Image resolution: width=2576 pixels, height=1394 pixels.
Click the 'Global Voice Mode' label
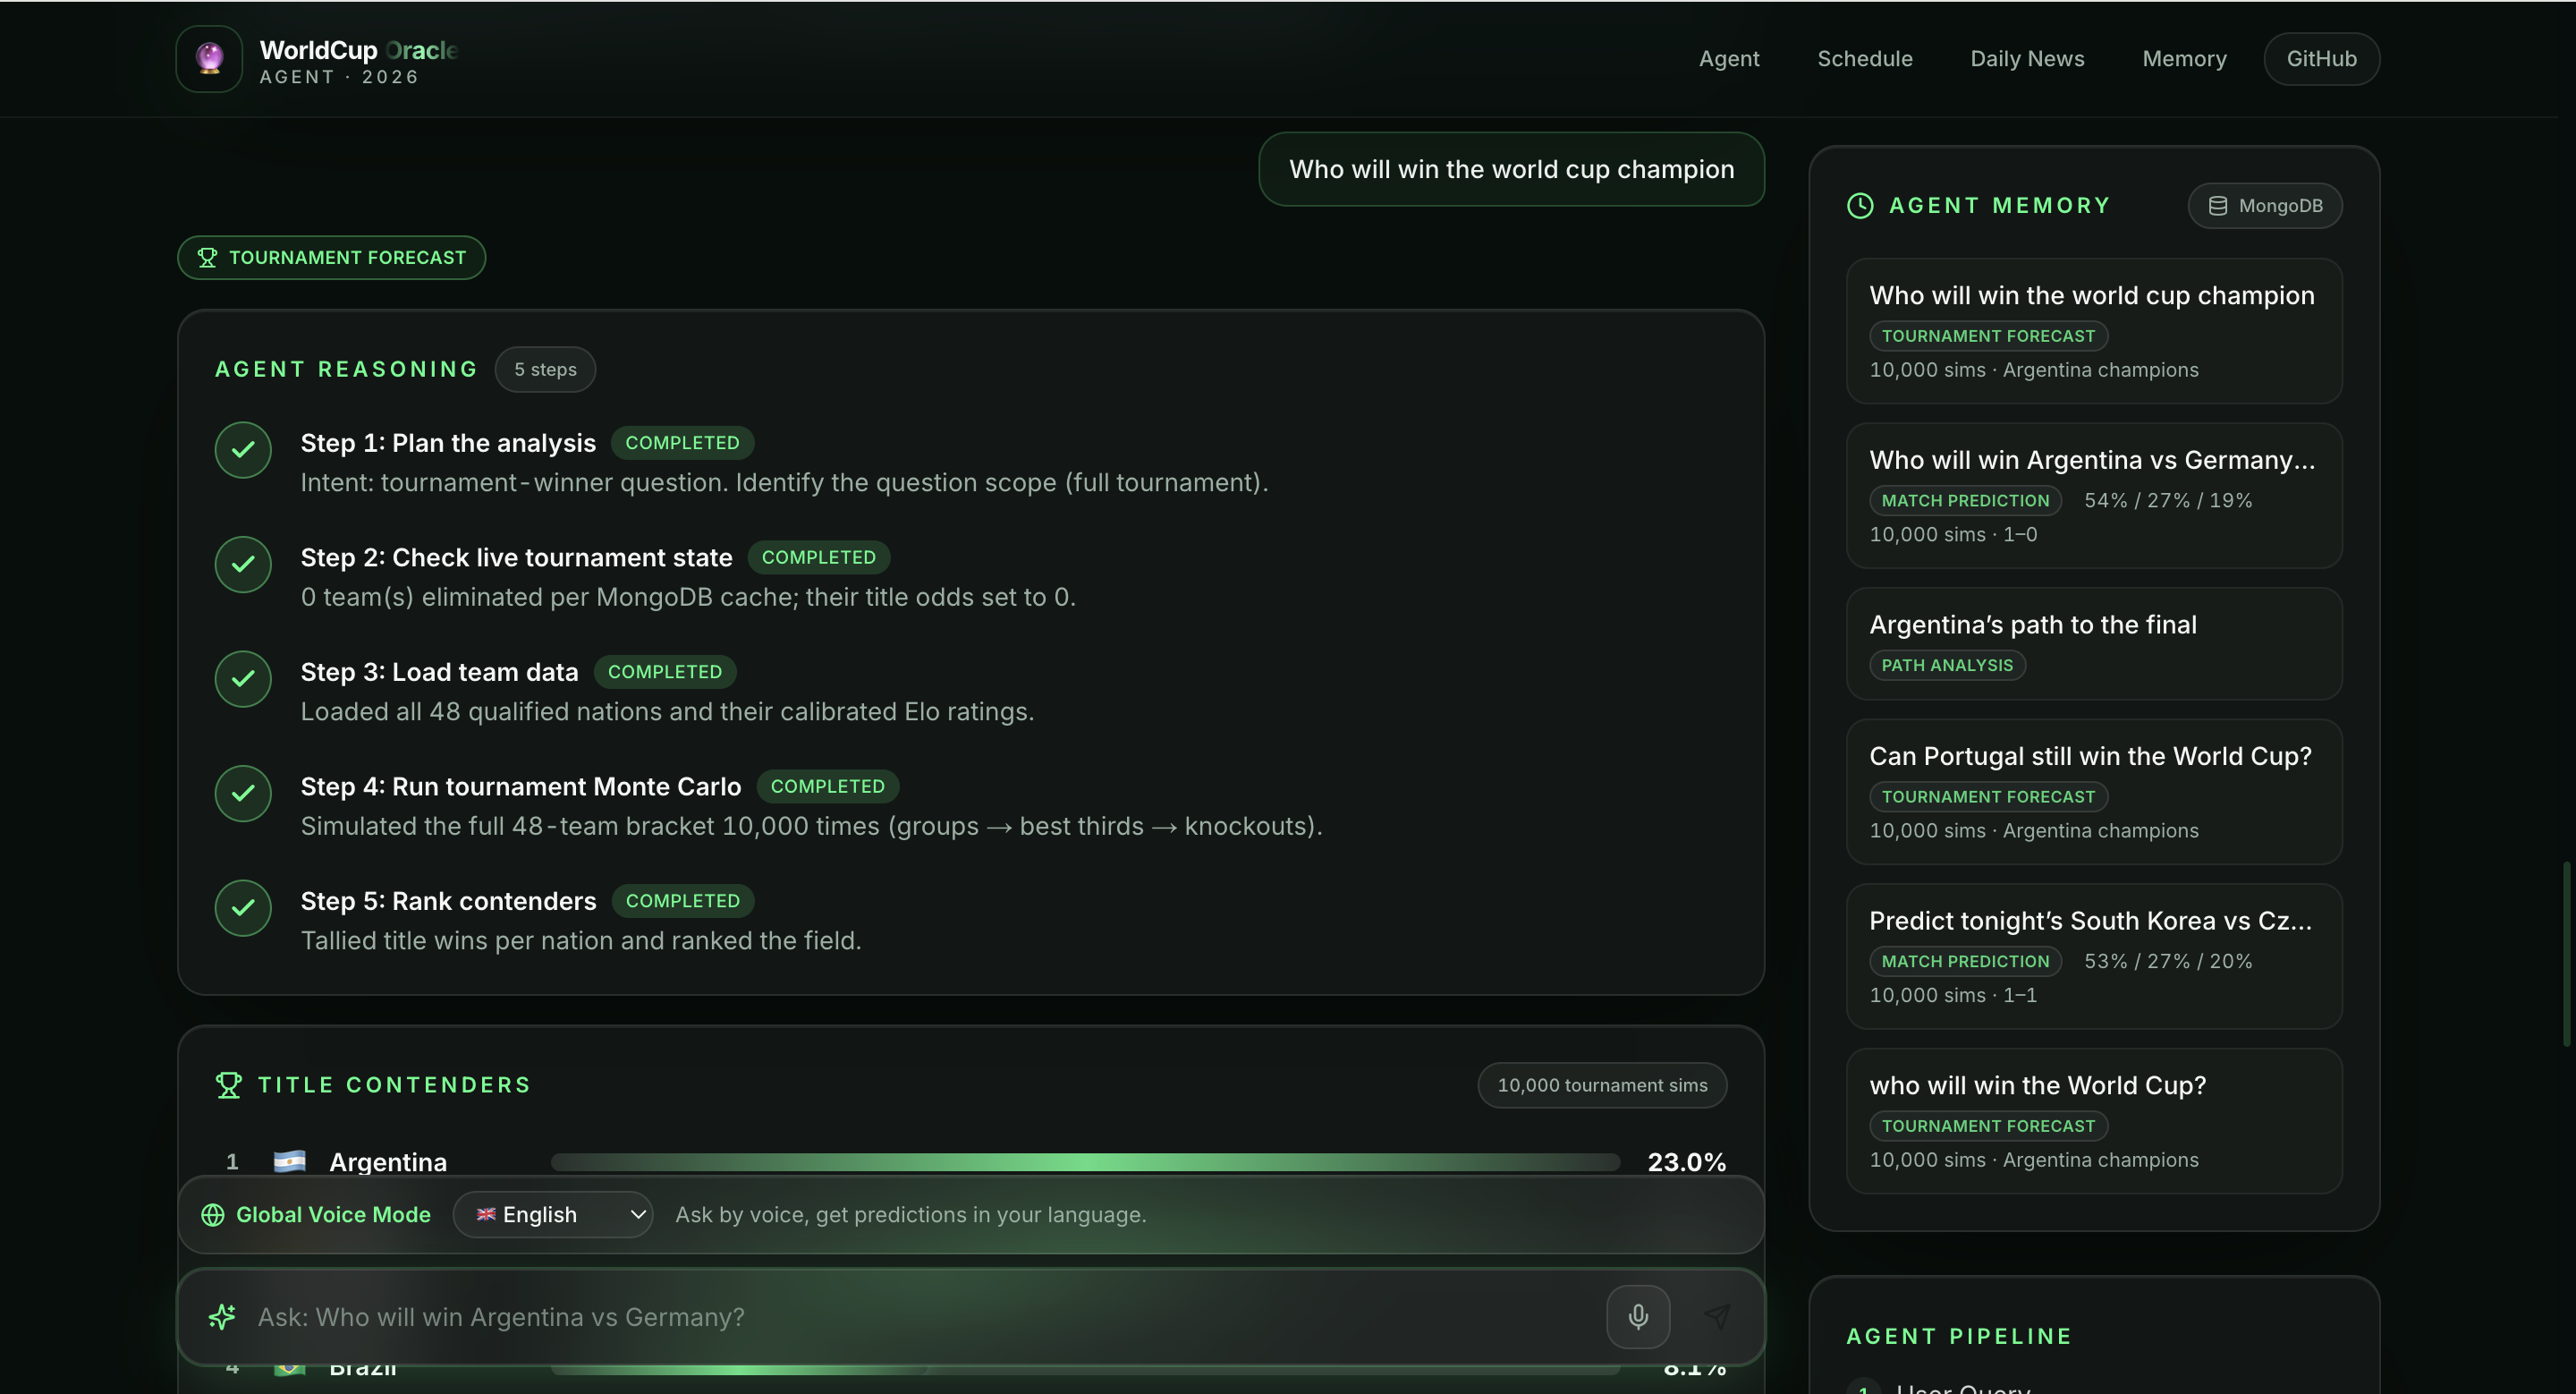coord(333,1214)
